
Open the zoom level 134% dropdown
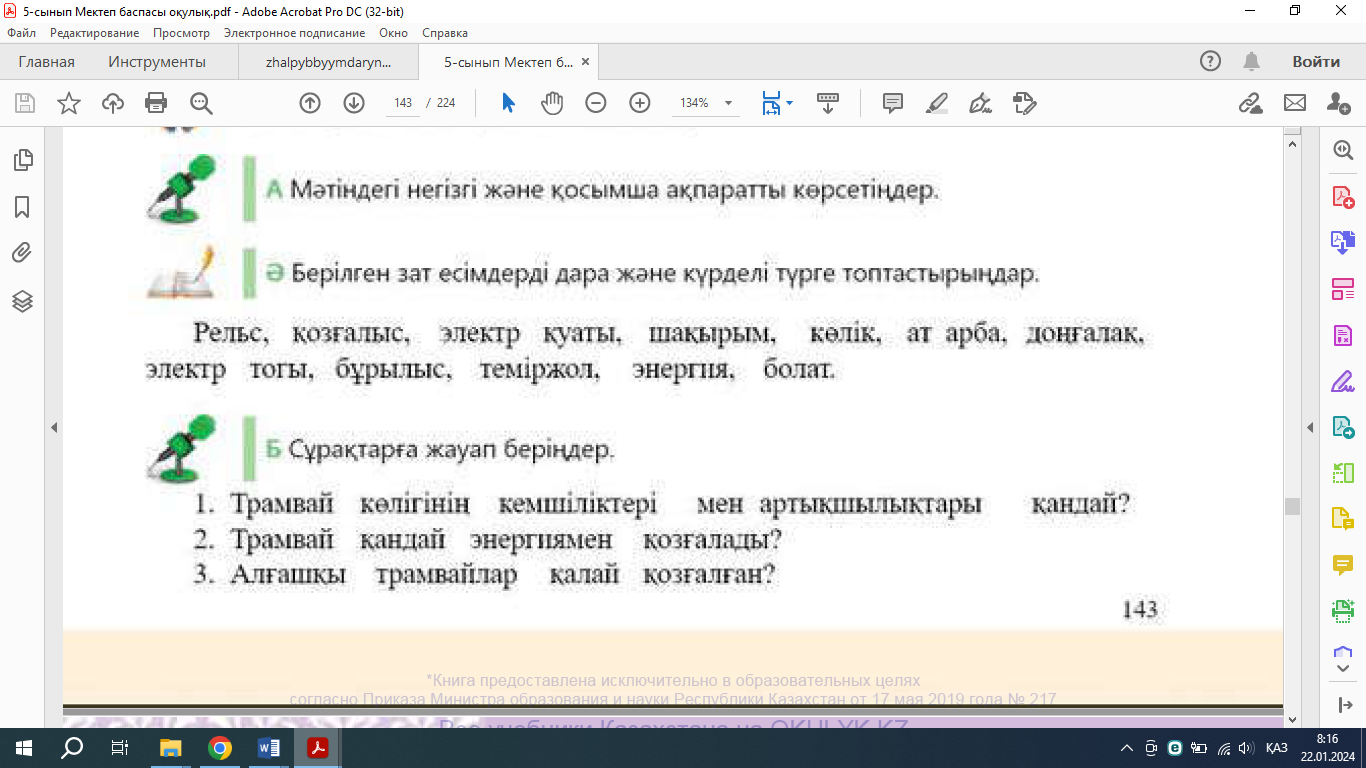(728, 103)
